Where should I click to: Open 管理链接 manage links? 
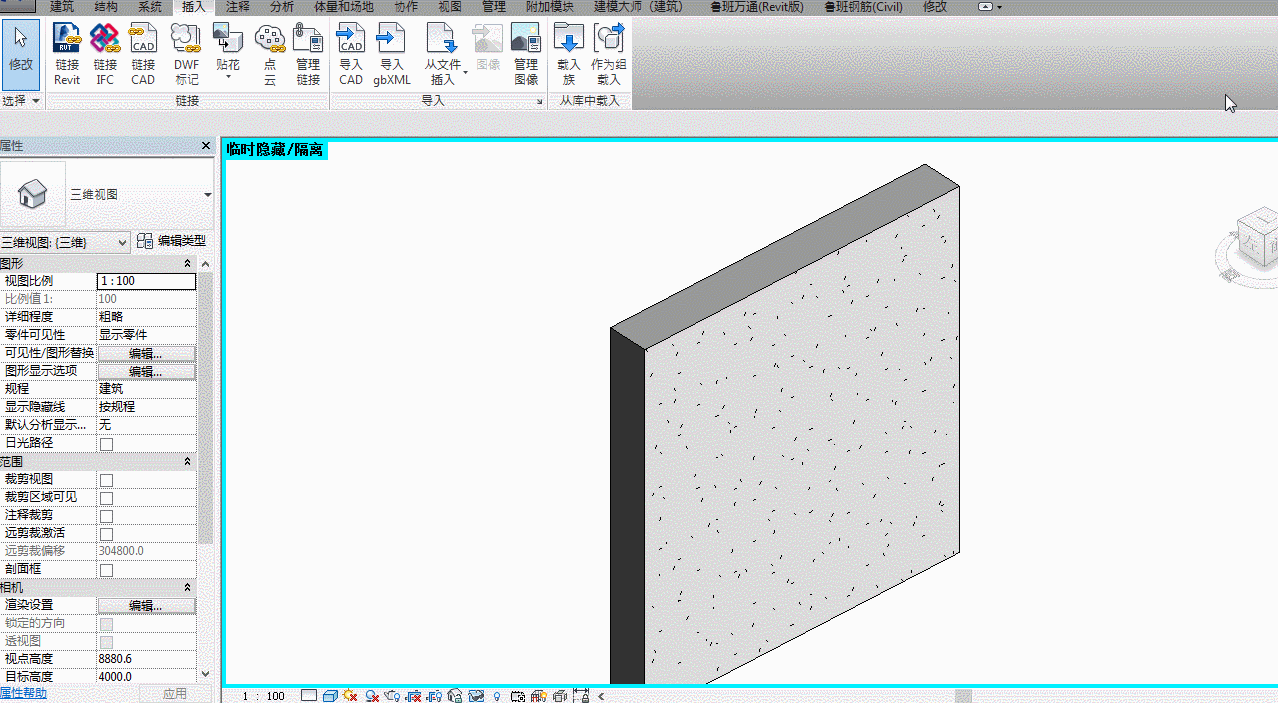[308, 54]
